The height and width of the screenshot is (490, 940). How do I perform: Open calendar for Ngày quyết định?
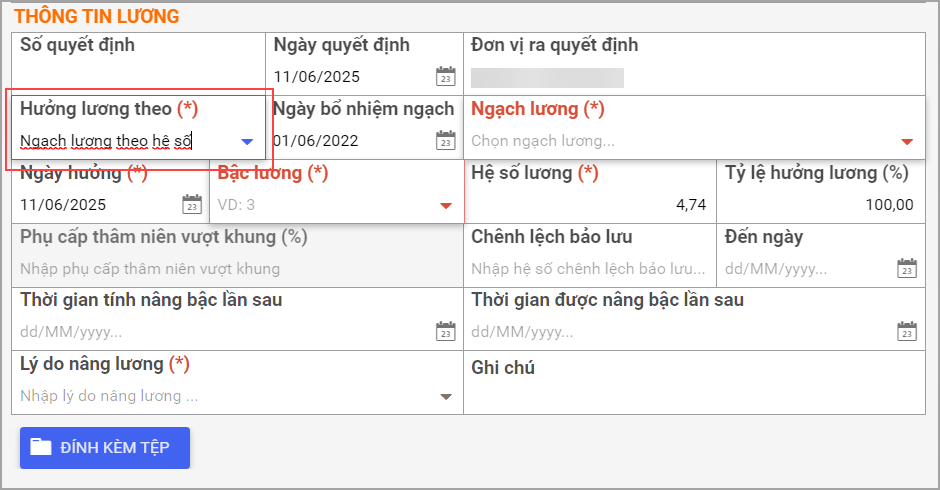(x=445, y=76)
